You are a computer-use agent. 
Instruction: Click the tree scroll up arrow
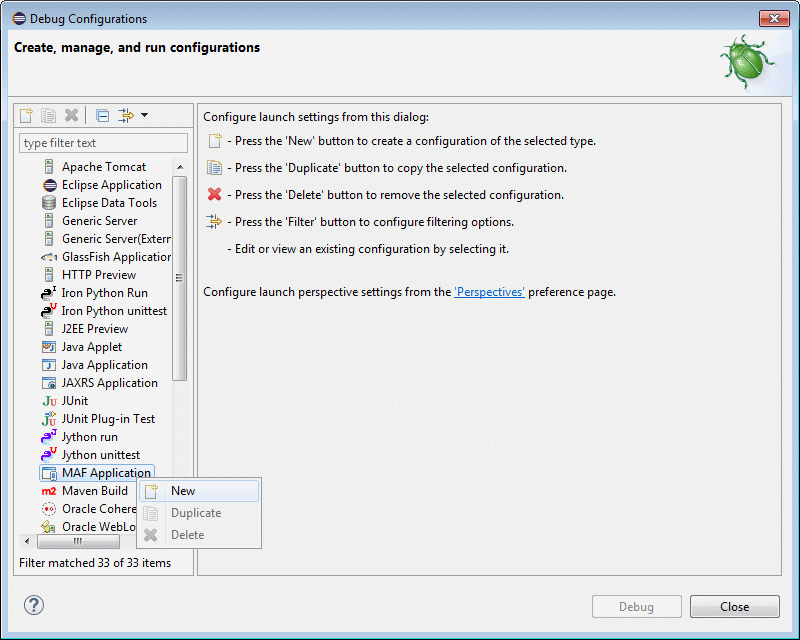pos(180,167)
